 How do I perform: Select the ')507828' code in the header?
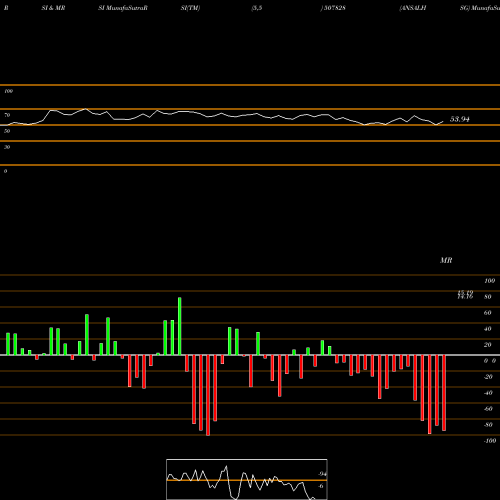click(333, 8)
